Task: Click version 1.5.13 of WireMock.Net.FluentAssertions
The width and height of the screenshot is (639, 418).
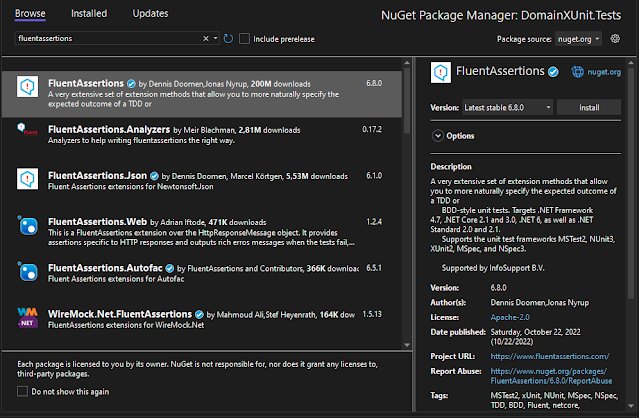Action: tap(372, 314)
